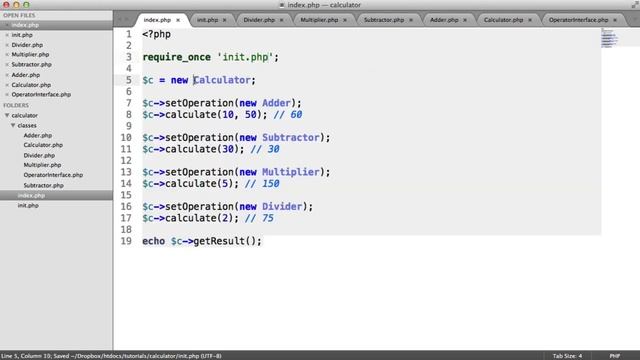Click the '// 150' comment
640x360 pixels.
[262, 184]
